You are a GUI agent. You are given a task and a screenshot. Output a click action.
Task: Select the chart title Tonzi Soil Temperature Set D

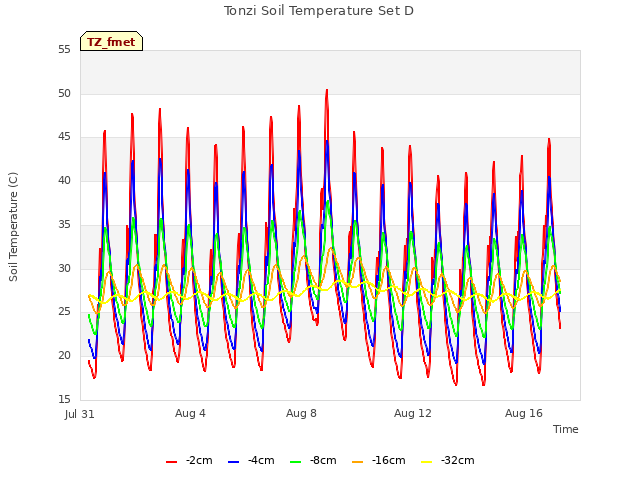[x=319, y=11]
